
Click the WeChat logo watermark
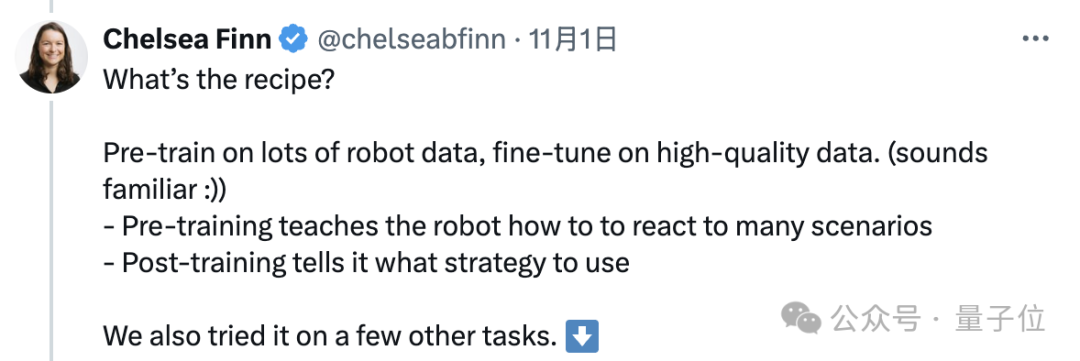click(800, 318)
